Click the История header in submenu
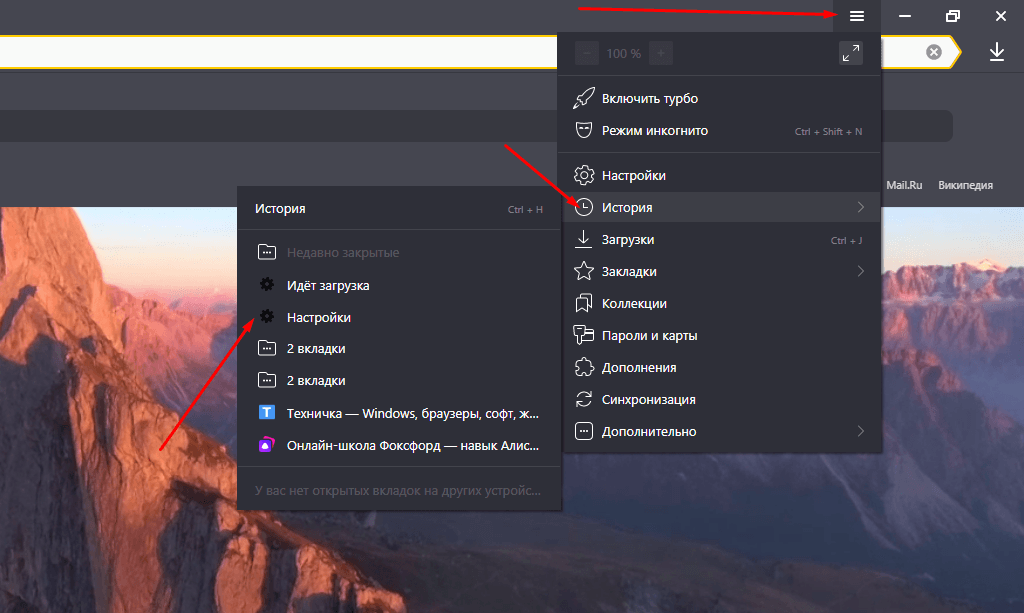The width and height of the screenshot is (1024, 613). coord(280,209)
